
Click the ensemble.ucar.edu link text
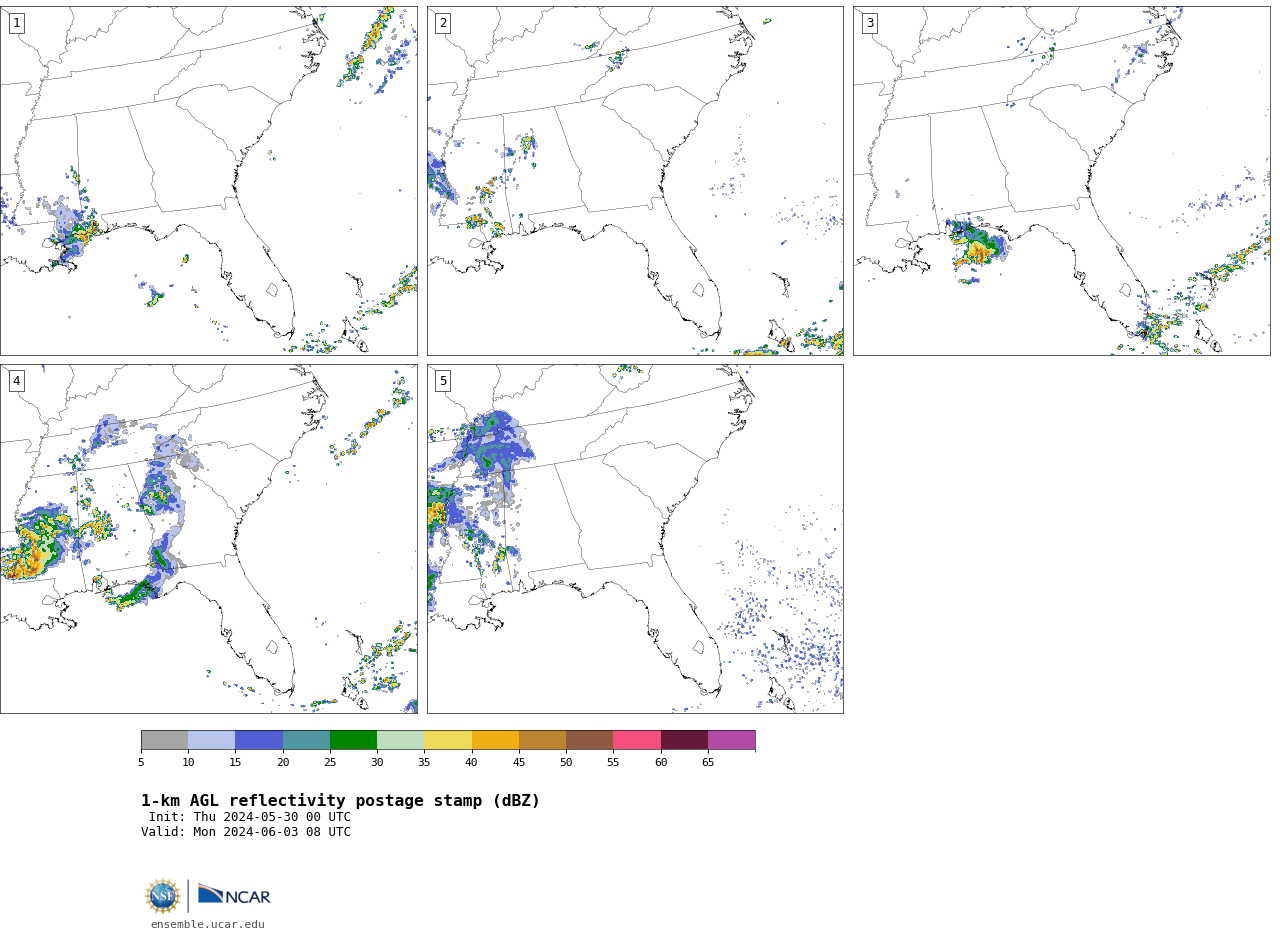click(208, 924)
